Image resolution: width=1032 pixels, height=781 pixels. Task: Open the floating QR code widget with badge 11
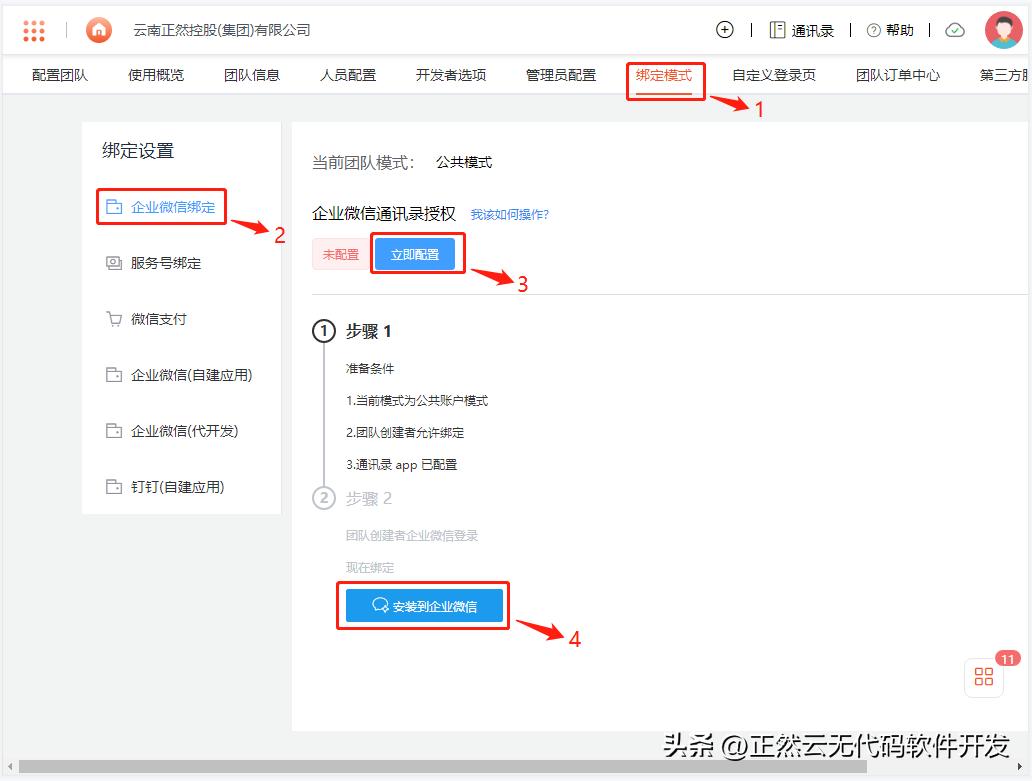[x=983, y=677]
